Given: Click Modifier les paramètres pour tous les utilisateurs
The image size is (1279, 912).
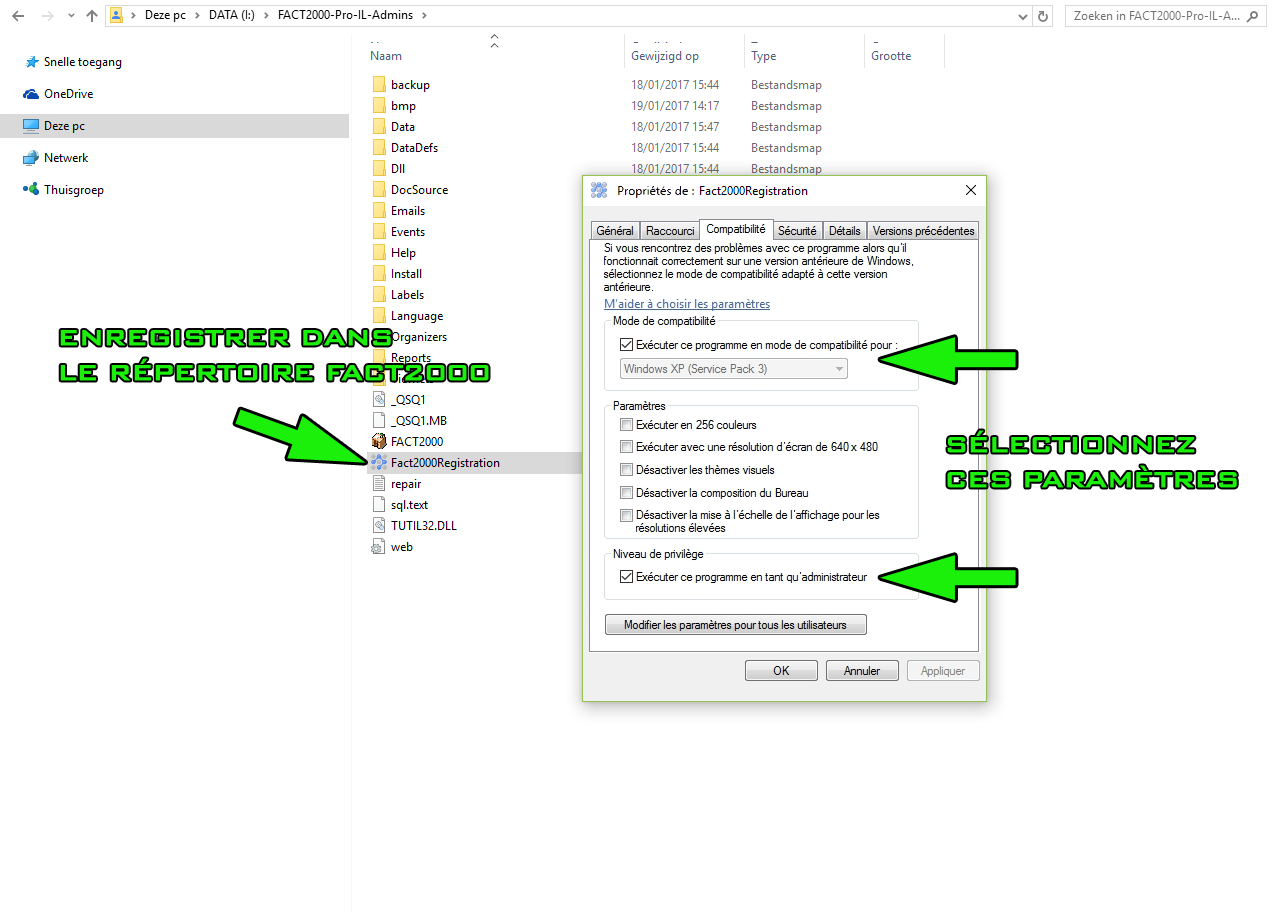Looking at the screenshot, I should (735, 625).
